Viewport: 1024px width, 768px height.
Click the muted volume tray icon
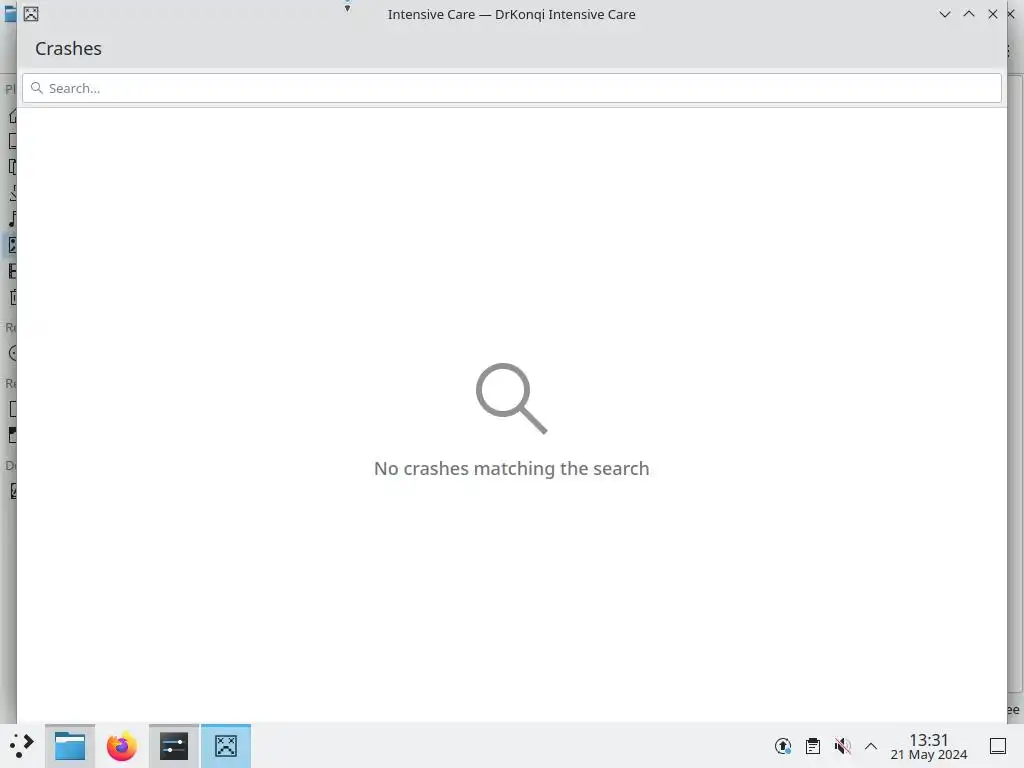(842, 746)
